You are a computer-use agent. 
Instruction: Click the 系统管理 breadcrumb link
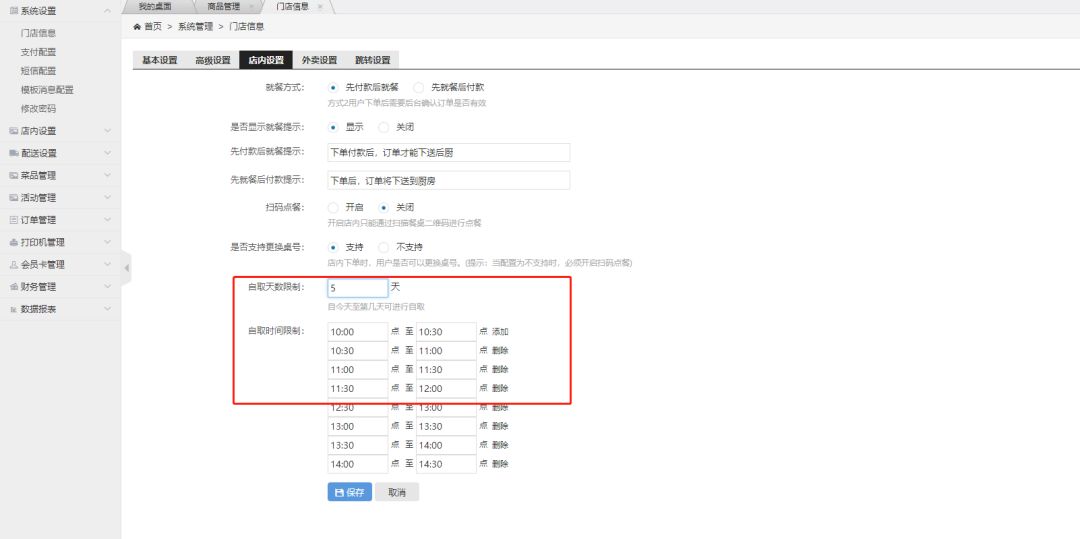(196, 27)
